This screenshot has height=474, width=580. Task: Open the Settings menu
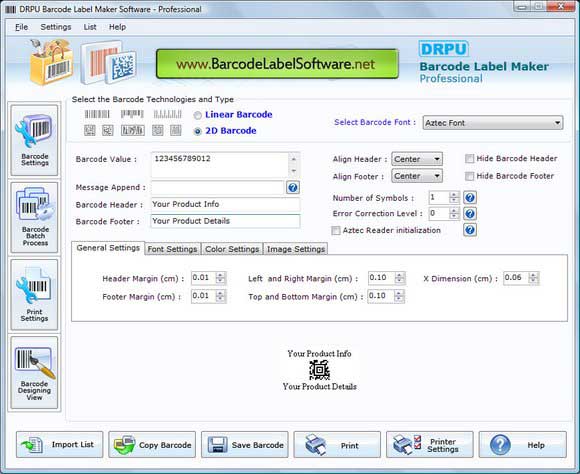(x=56, y=27)
